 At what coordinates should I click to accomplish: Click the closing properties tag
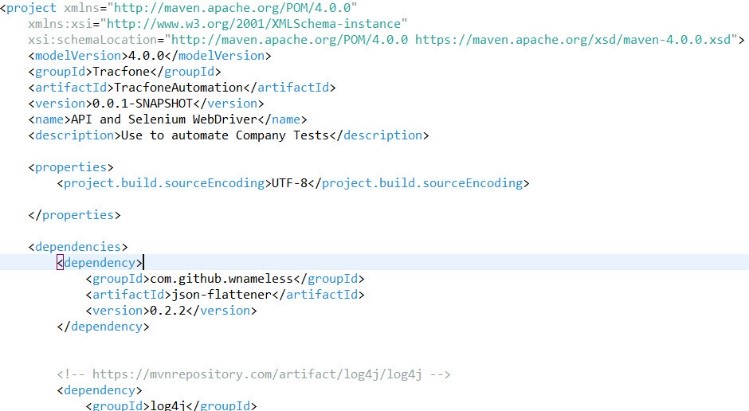tap(74, 215)
